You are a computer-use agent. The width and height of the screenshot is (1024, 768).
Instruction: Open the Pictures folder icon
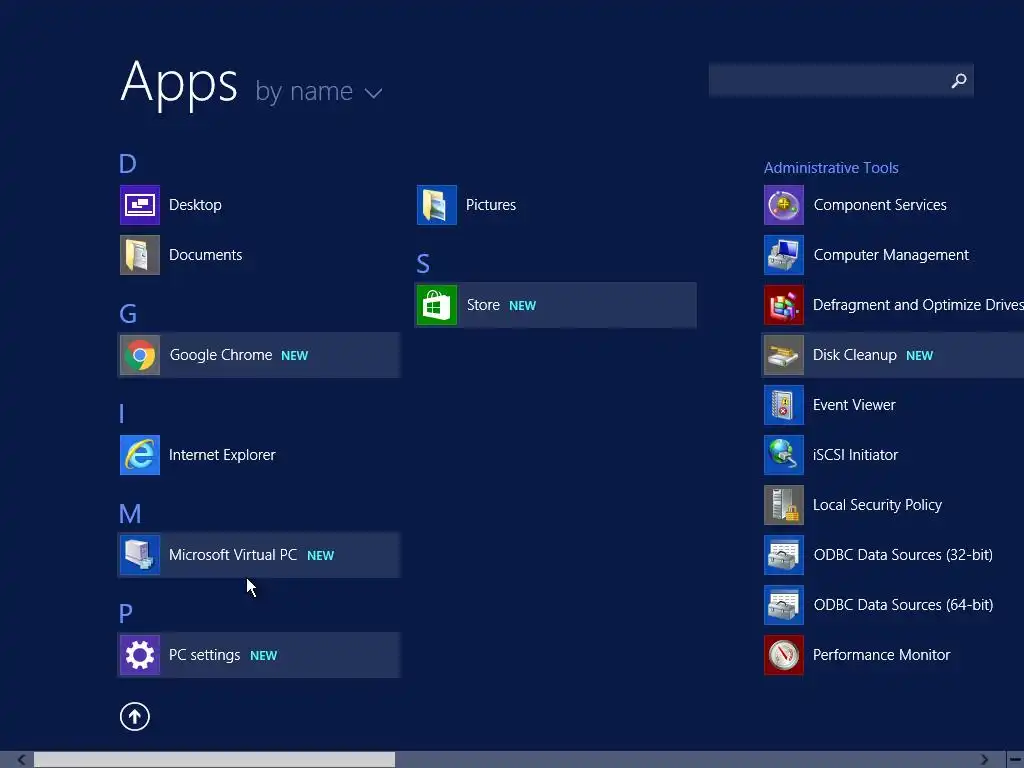tap(437, 205)
